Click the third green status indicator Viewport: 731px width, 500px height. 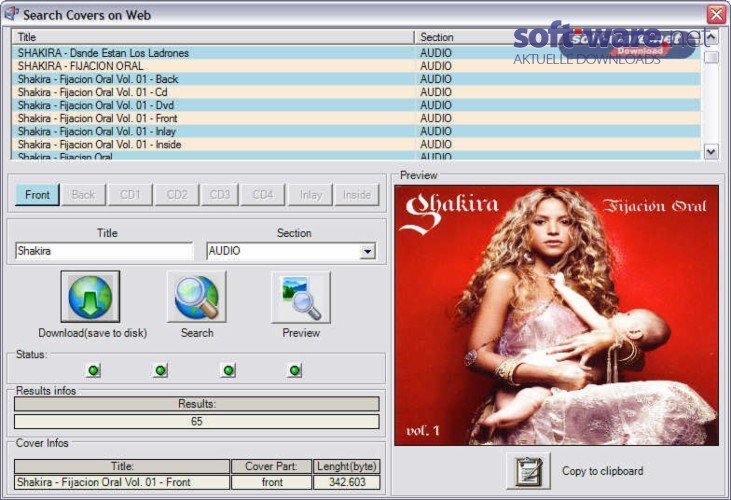coord(228,370)
